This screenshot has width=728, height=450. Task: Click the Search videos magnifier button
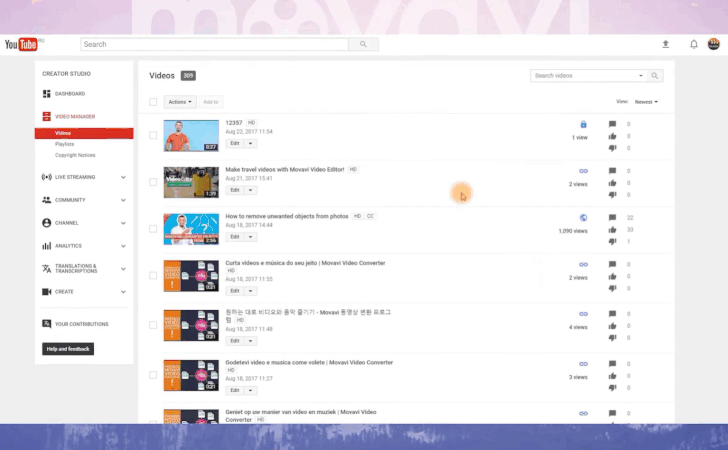pos(655,76)
